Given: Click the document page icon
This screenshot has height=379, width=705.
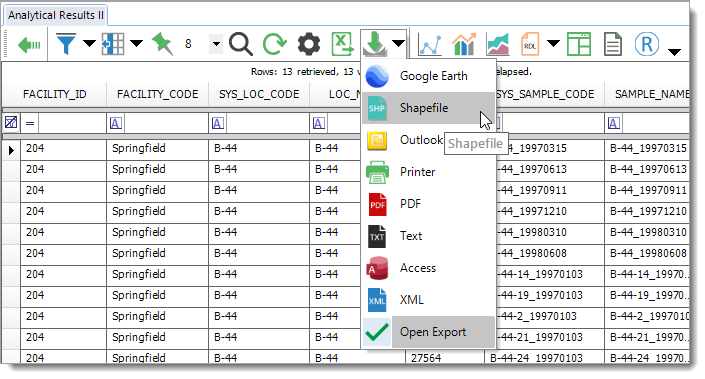Looking at the screenshot, I should click(612, 44).
